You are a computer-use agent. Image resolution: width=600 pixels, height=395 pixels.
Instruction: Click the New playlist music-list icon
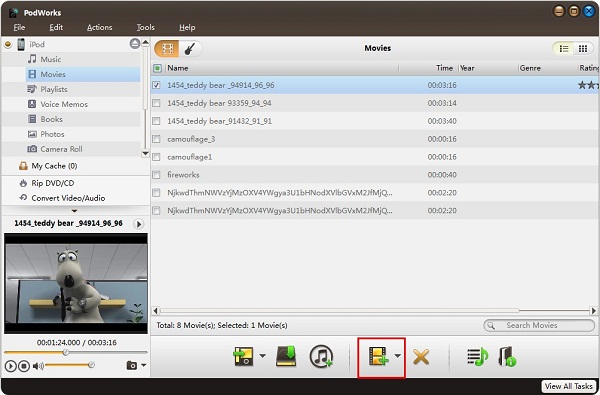(478, 356)
